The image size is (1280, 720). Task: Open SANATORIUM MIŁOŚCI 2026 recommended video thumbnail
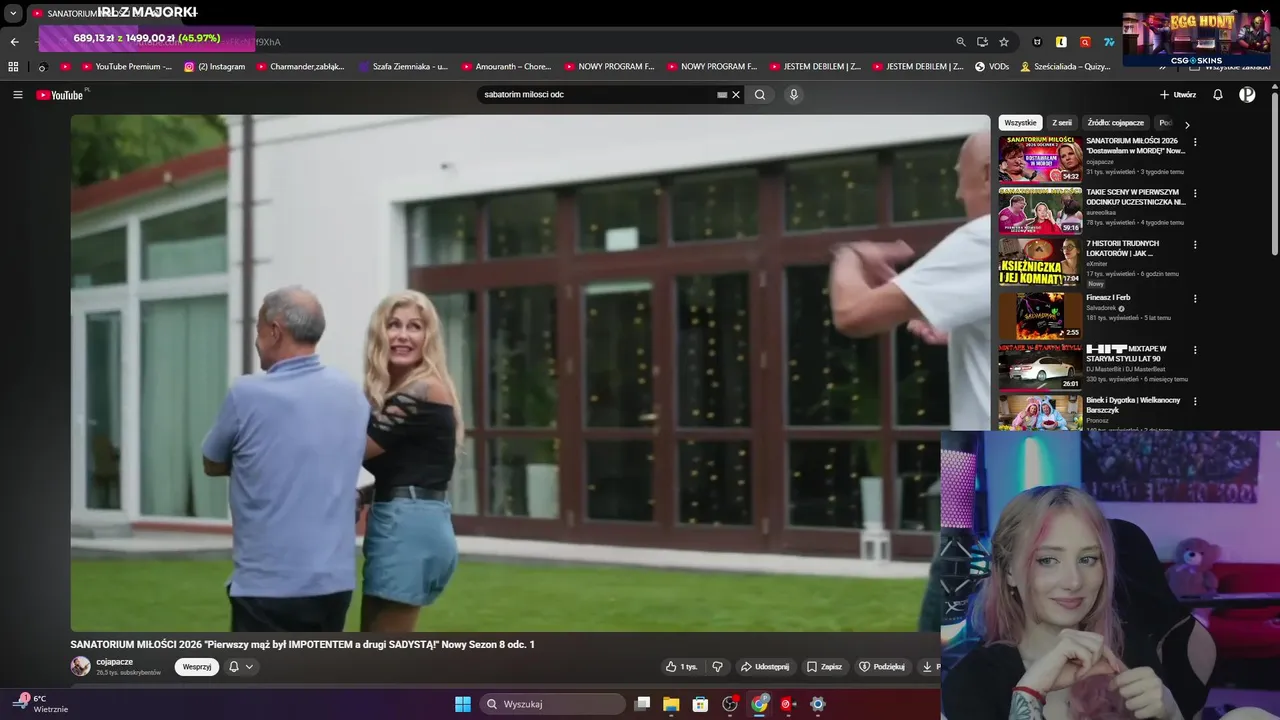(x=1040, y=159)
